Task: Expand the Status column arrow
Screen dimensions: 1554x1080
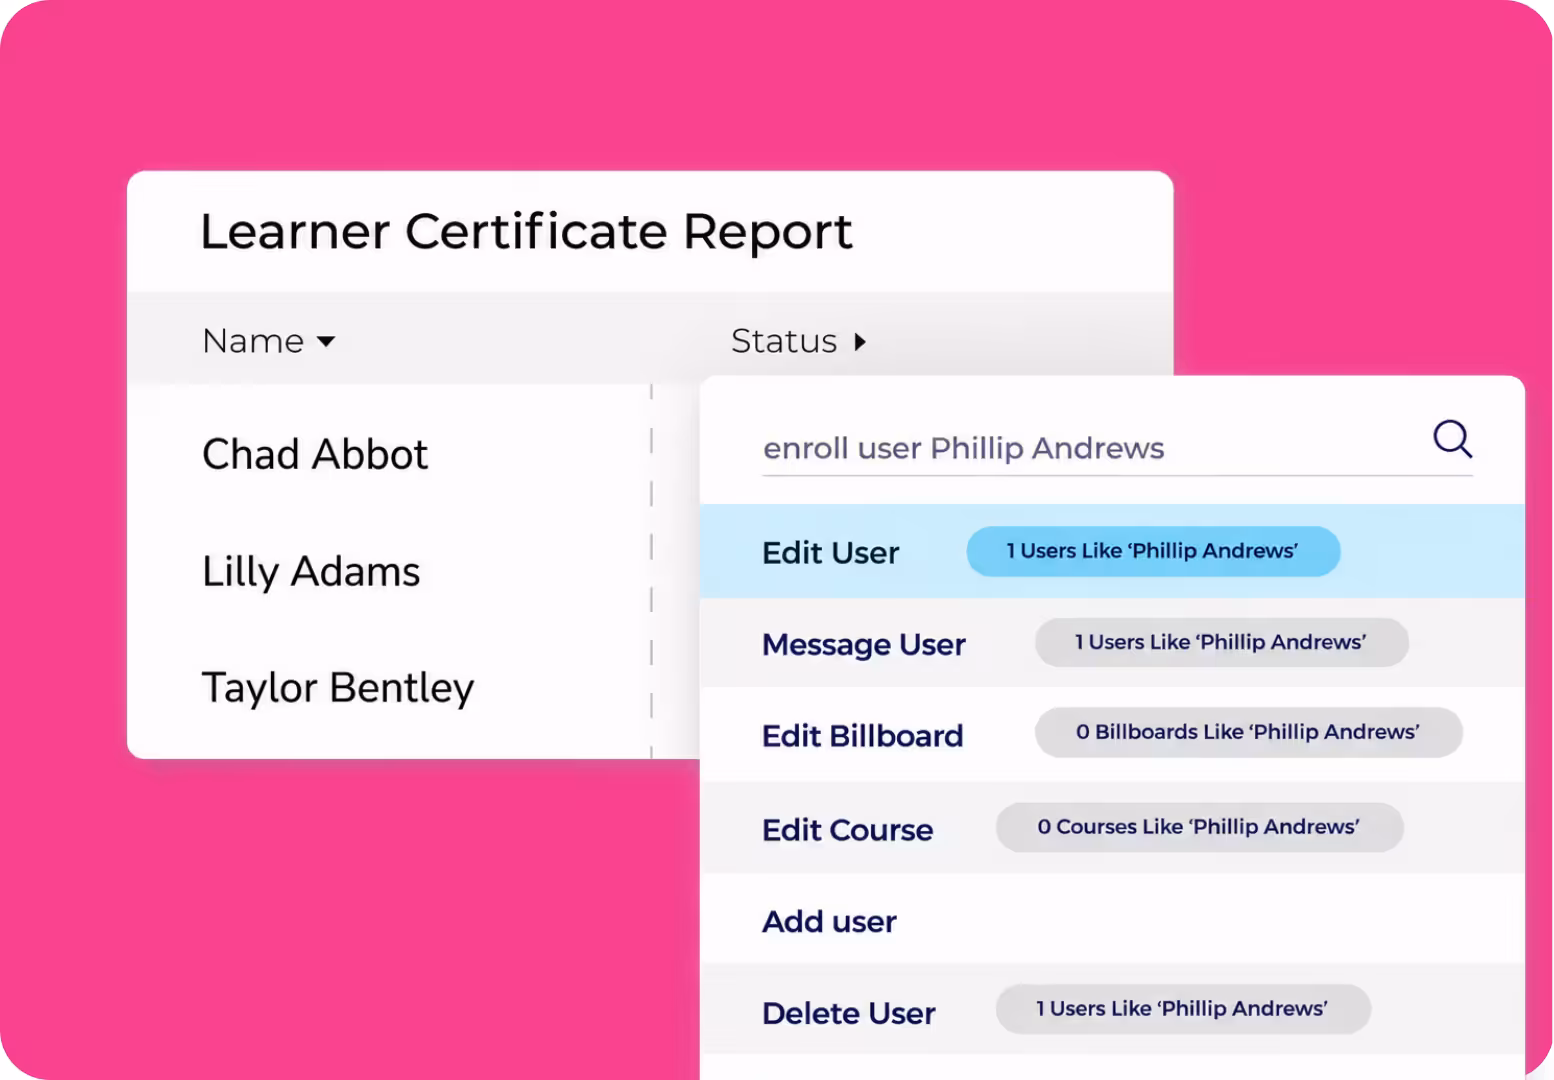Action: [x=859, y=342]
